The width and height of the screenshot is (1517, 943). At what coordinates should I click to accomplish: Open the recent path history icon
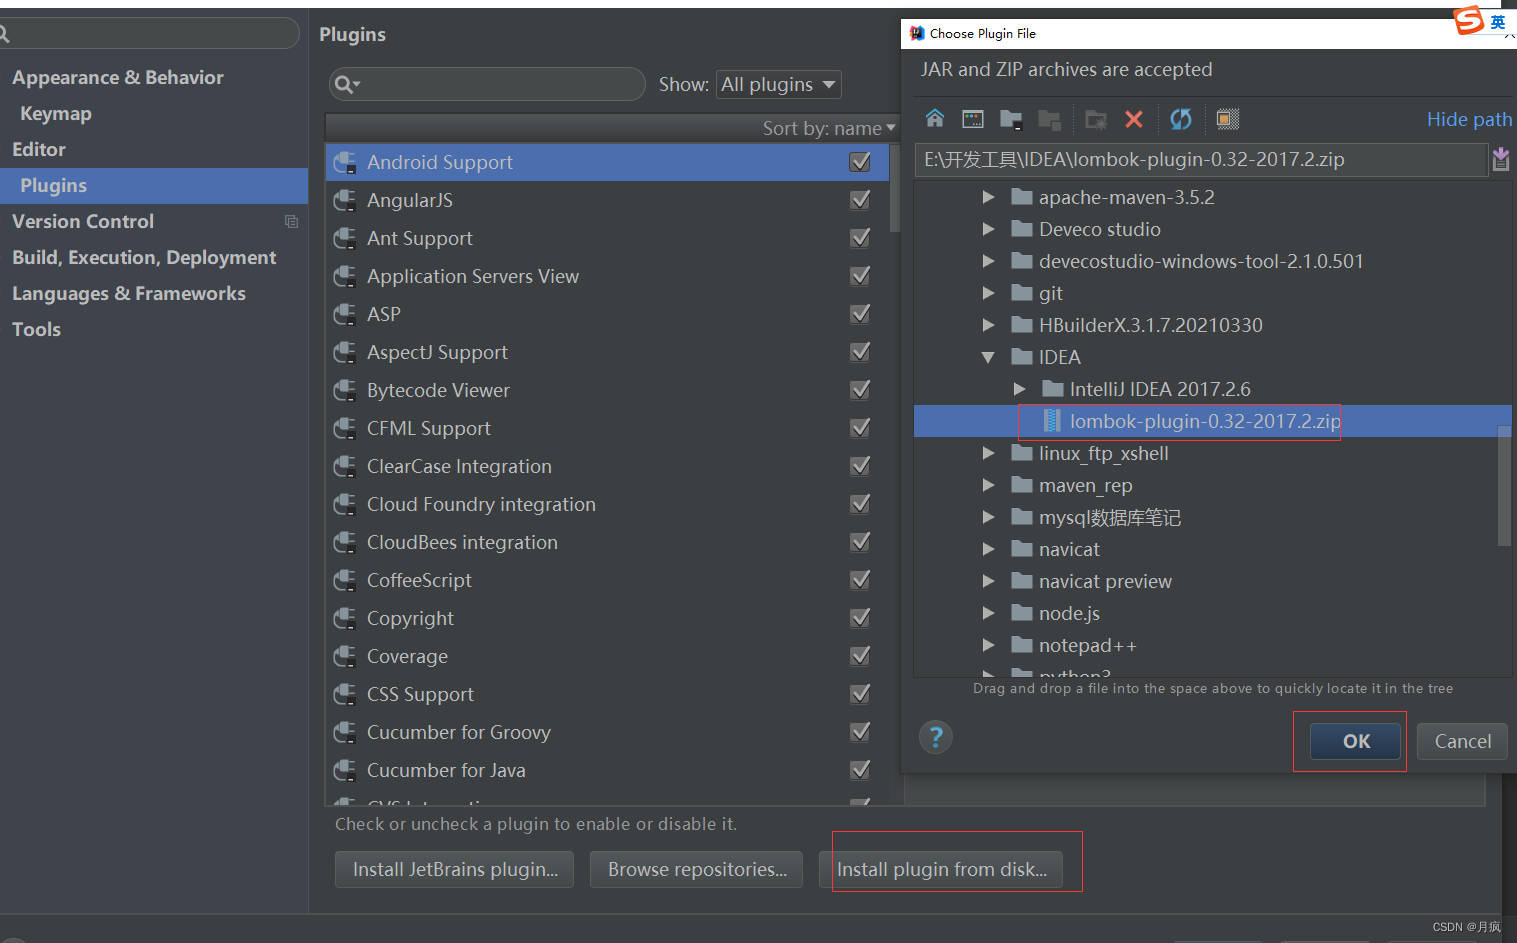coord(1501,159)
